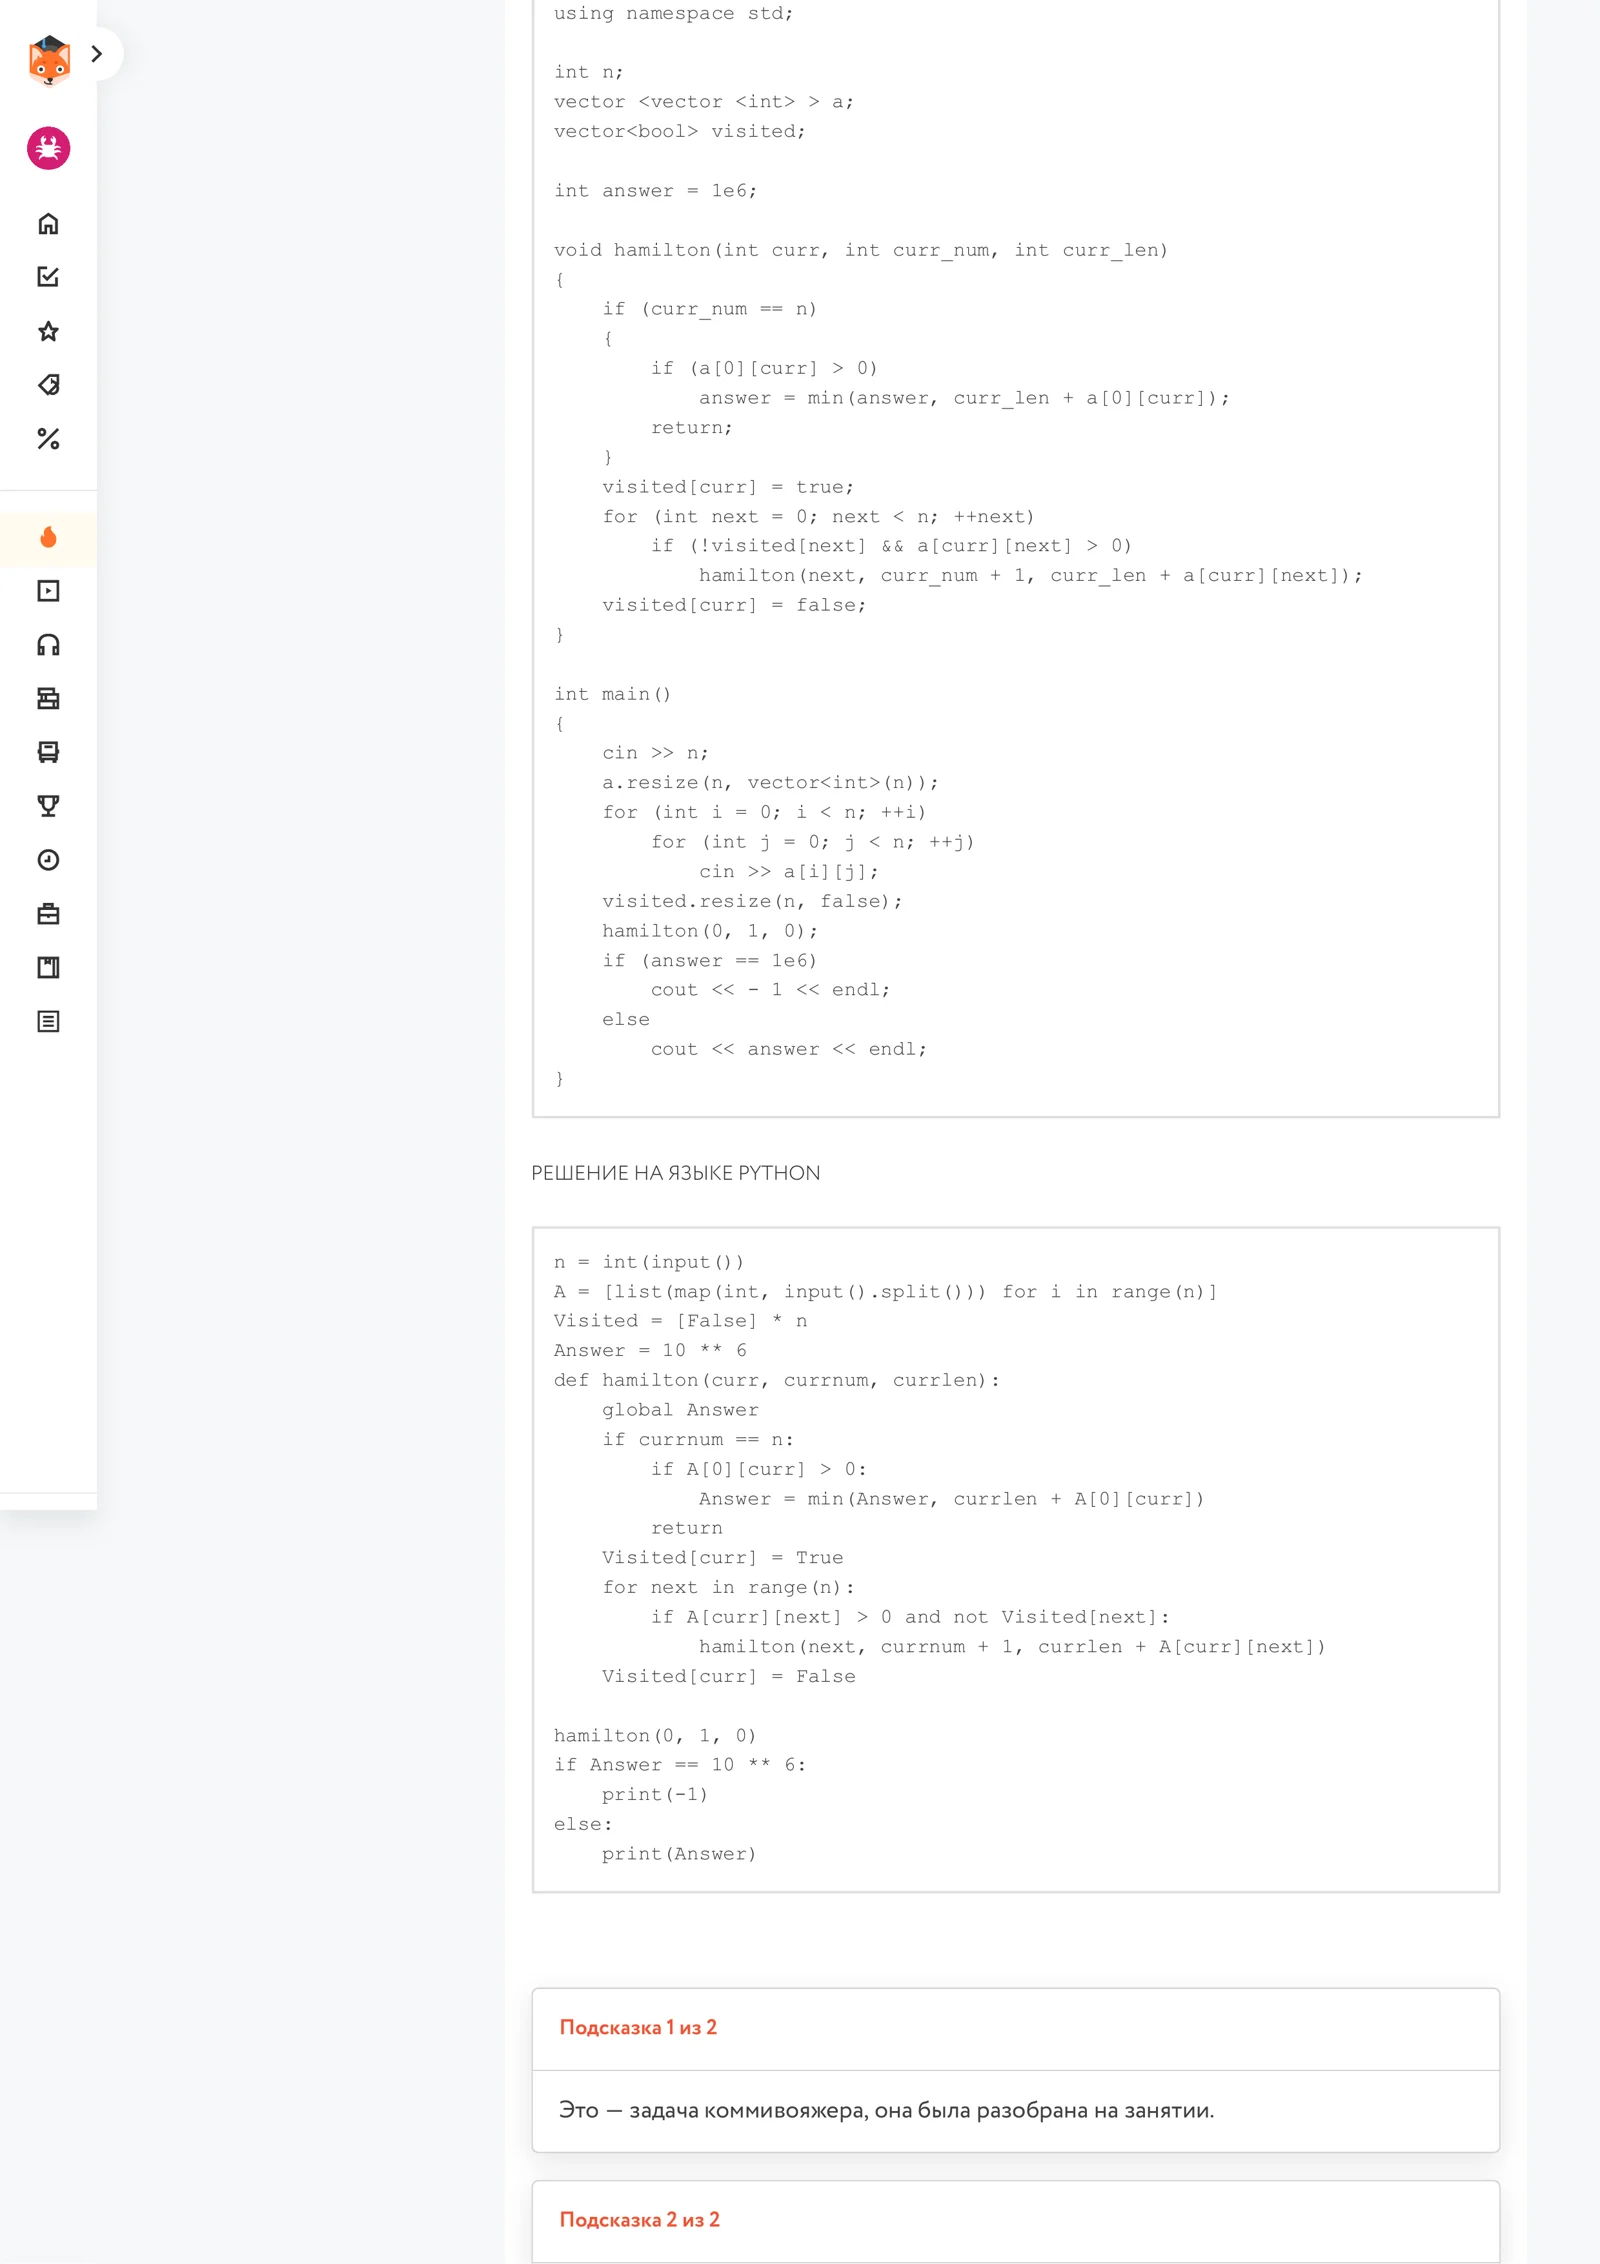Open the bus transport icon in sidebar

click(x=48, y=752)
